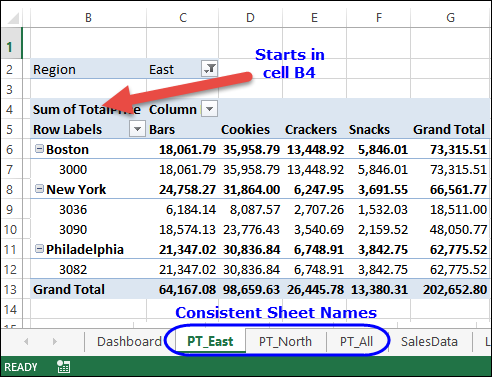Image resolution: width=492 pixels, height=377 pixels.
Task: Go to the SalesData sheet tab
Action: [429, 341]
